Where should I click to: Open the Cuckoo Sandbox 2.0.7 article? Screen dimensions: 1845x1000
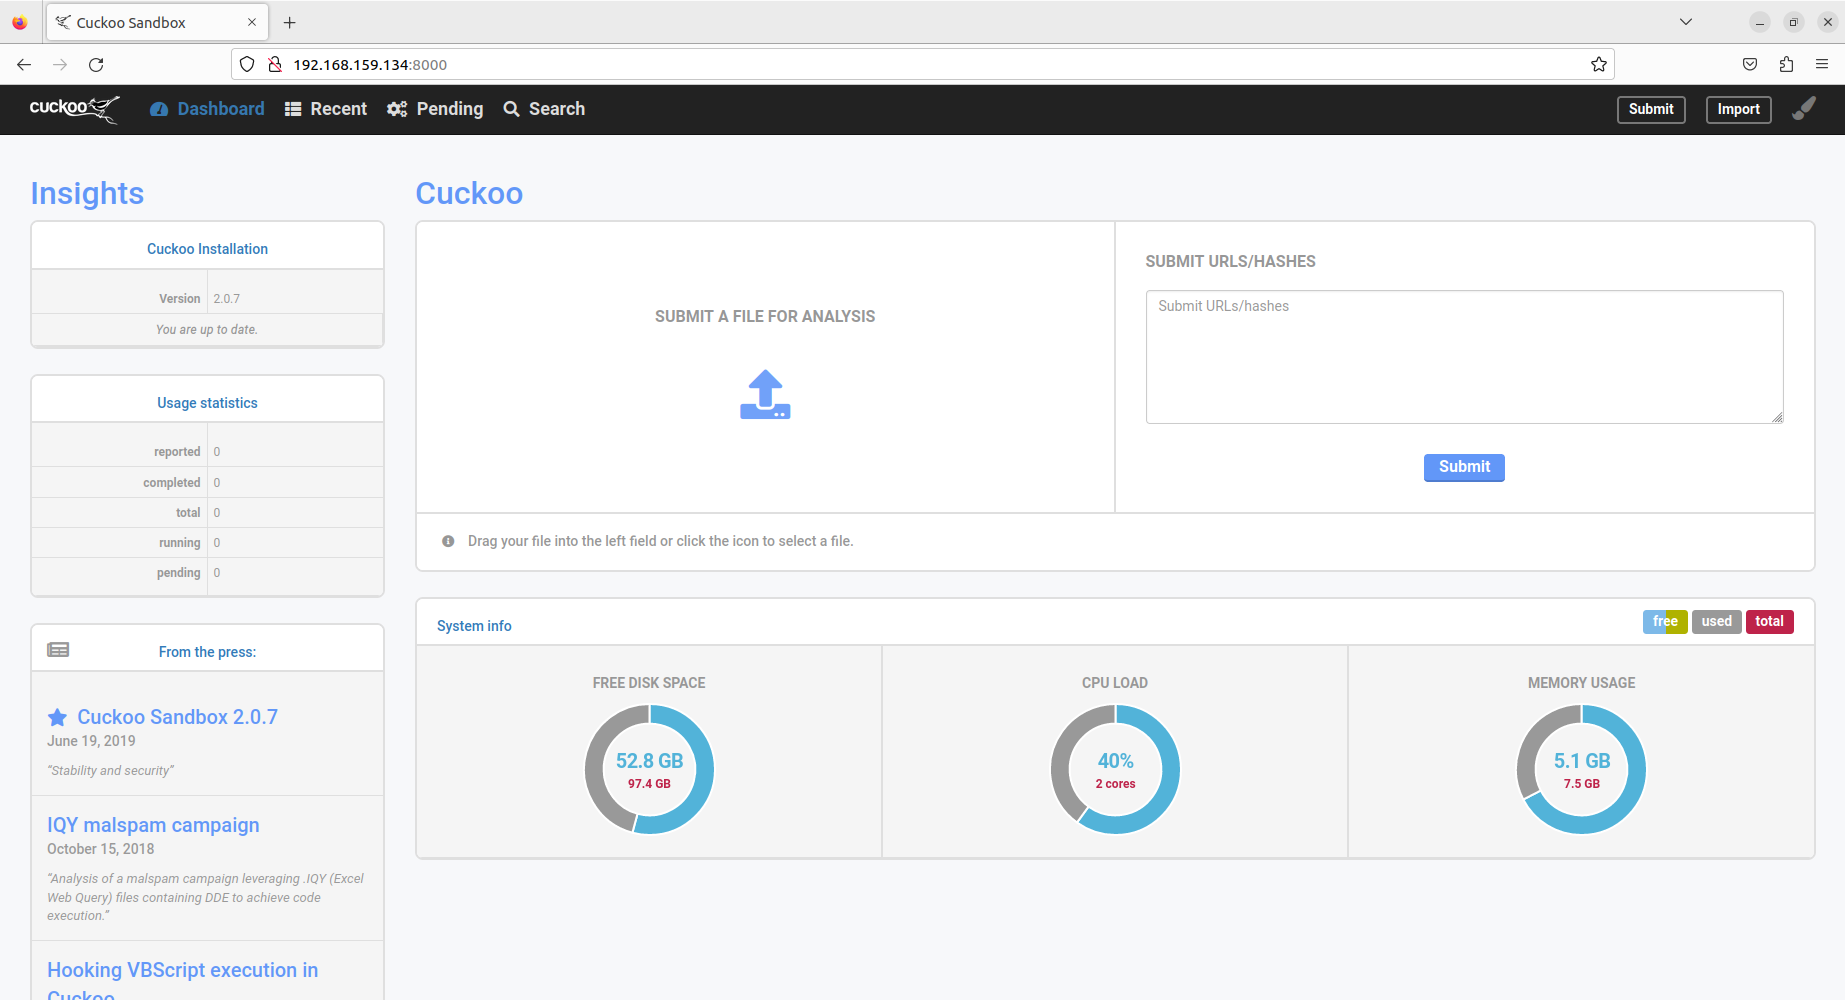177,717
